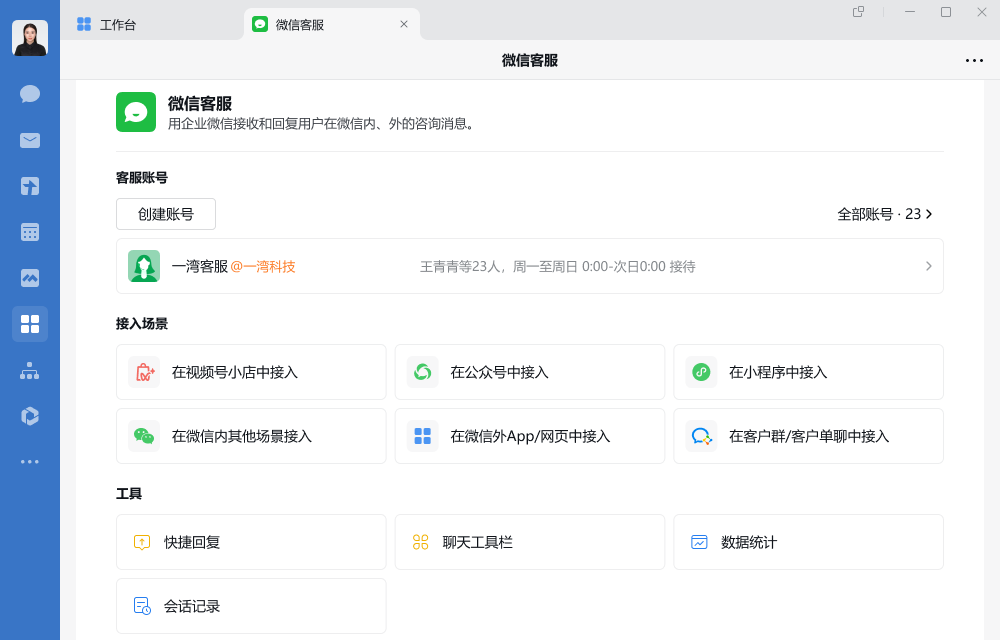
Task: Open the Messages chat bubble in sidebar
Action: pyautogui.click(x=30, y=94)
